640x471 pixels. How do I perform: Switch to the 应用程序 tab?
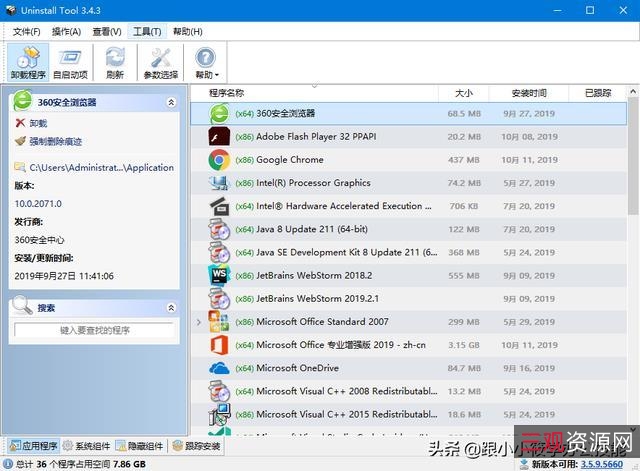click(33, 446)
